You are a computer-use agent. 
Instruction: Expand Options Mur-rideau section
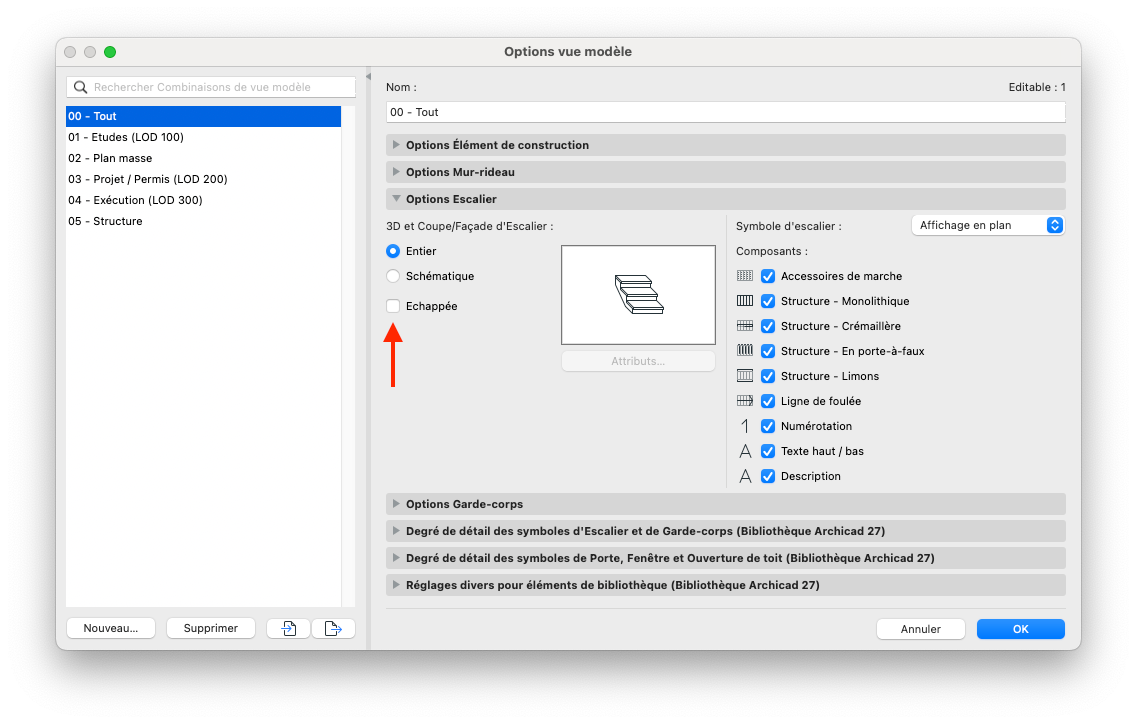726,172
